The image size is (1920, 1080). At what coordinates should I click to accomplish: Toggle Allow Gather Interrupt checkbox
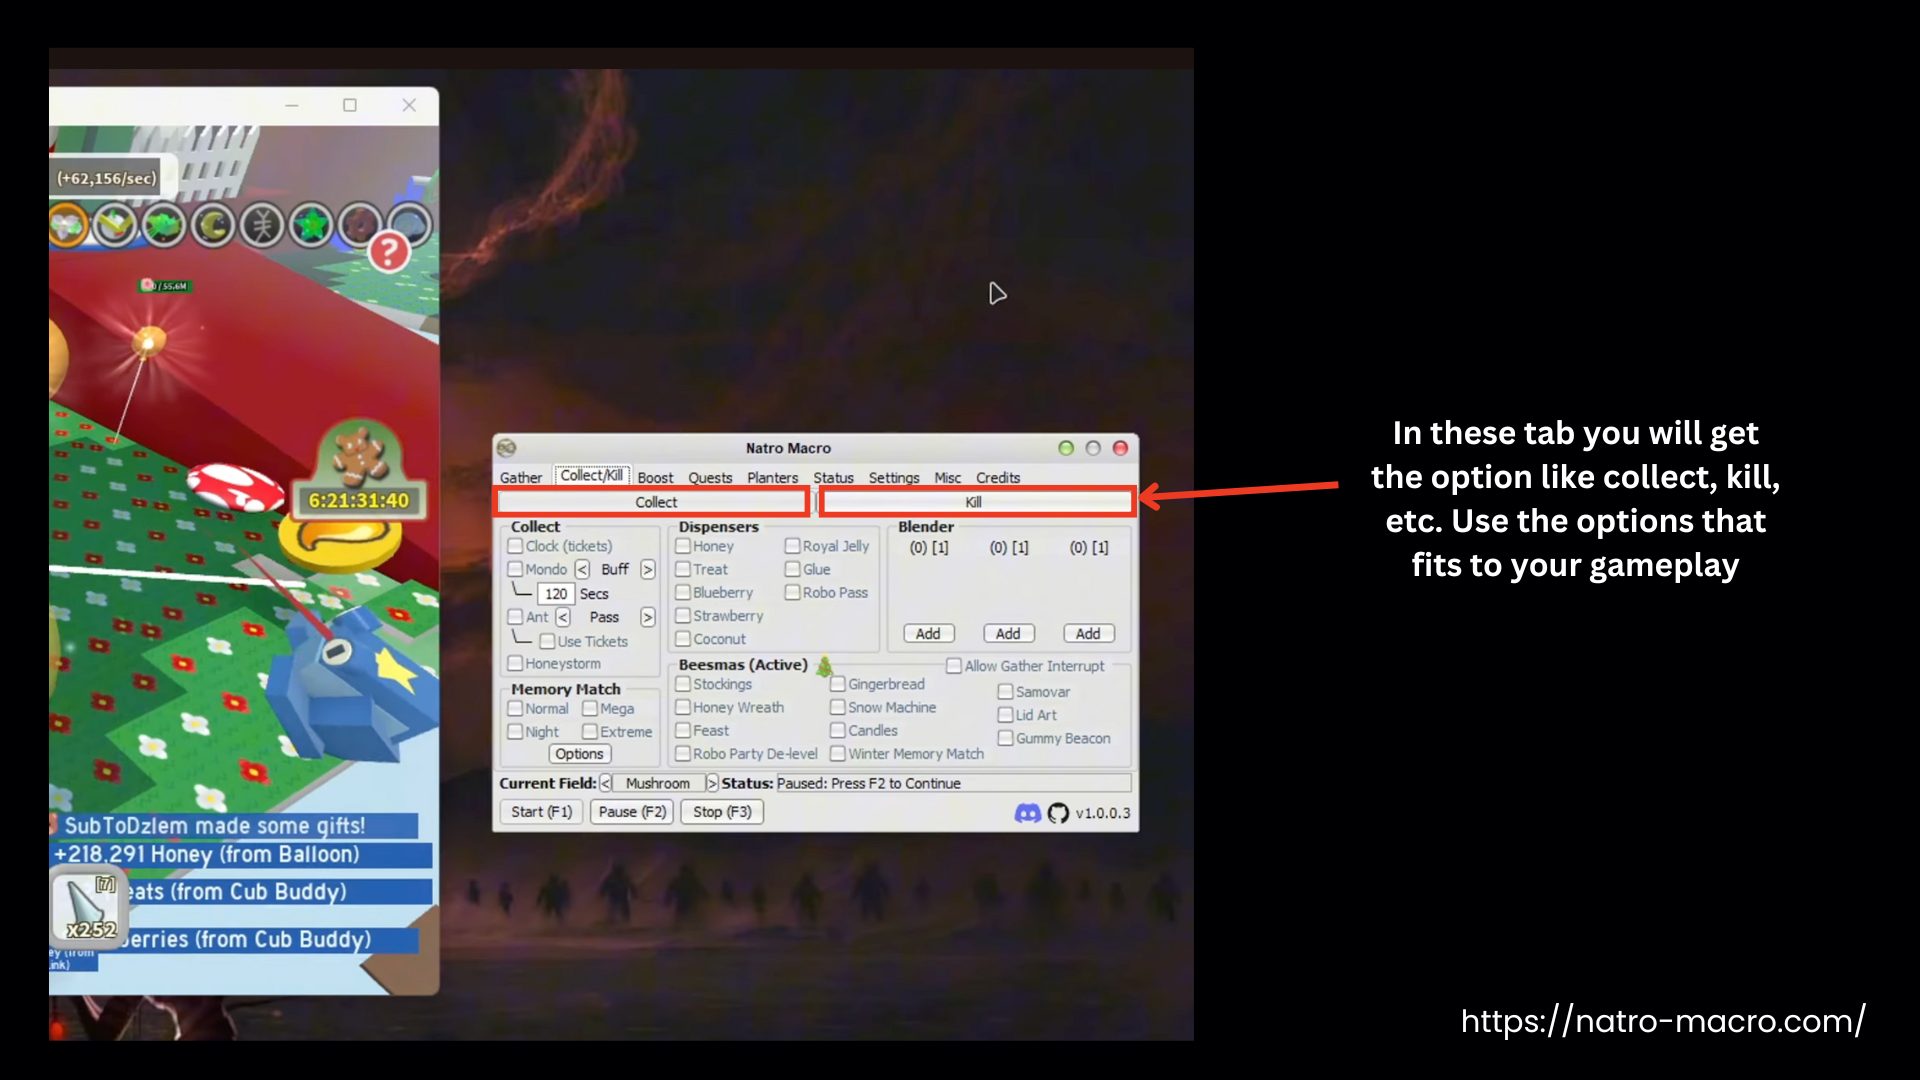click(954, 666)
